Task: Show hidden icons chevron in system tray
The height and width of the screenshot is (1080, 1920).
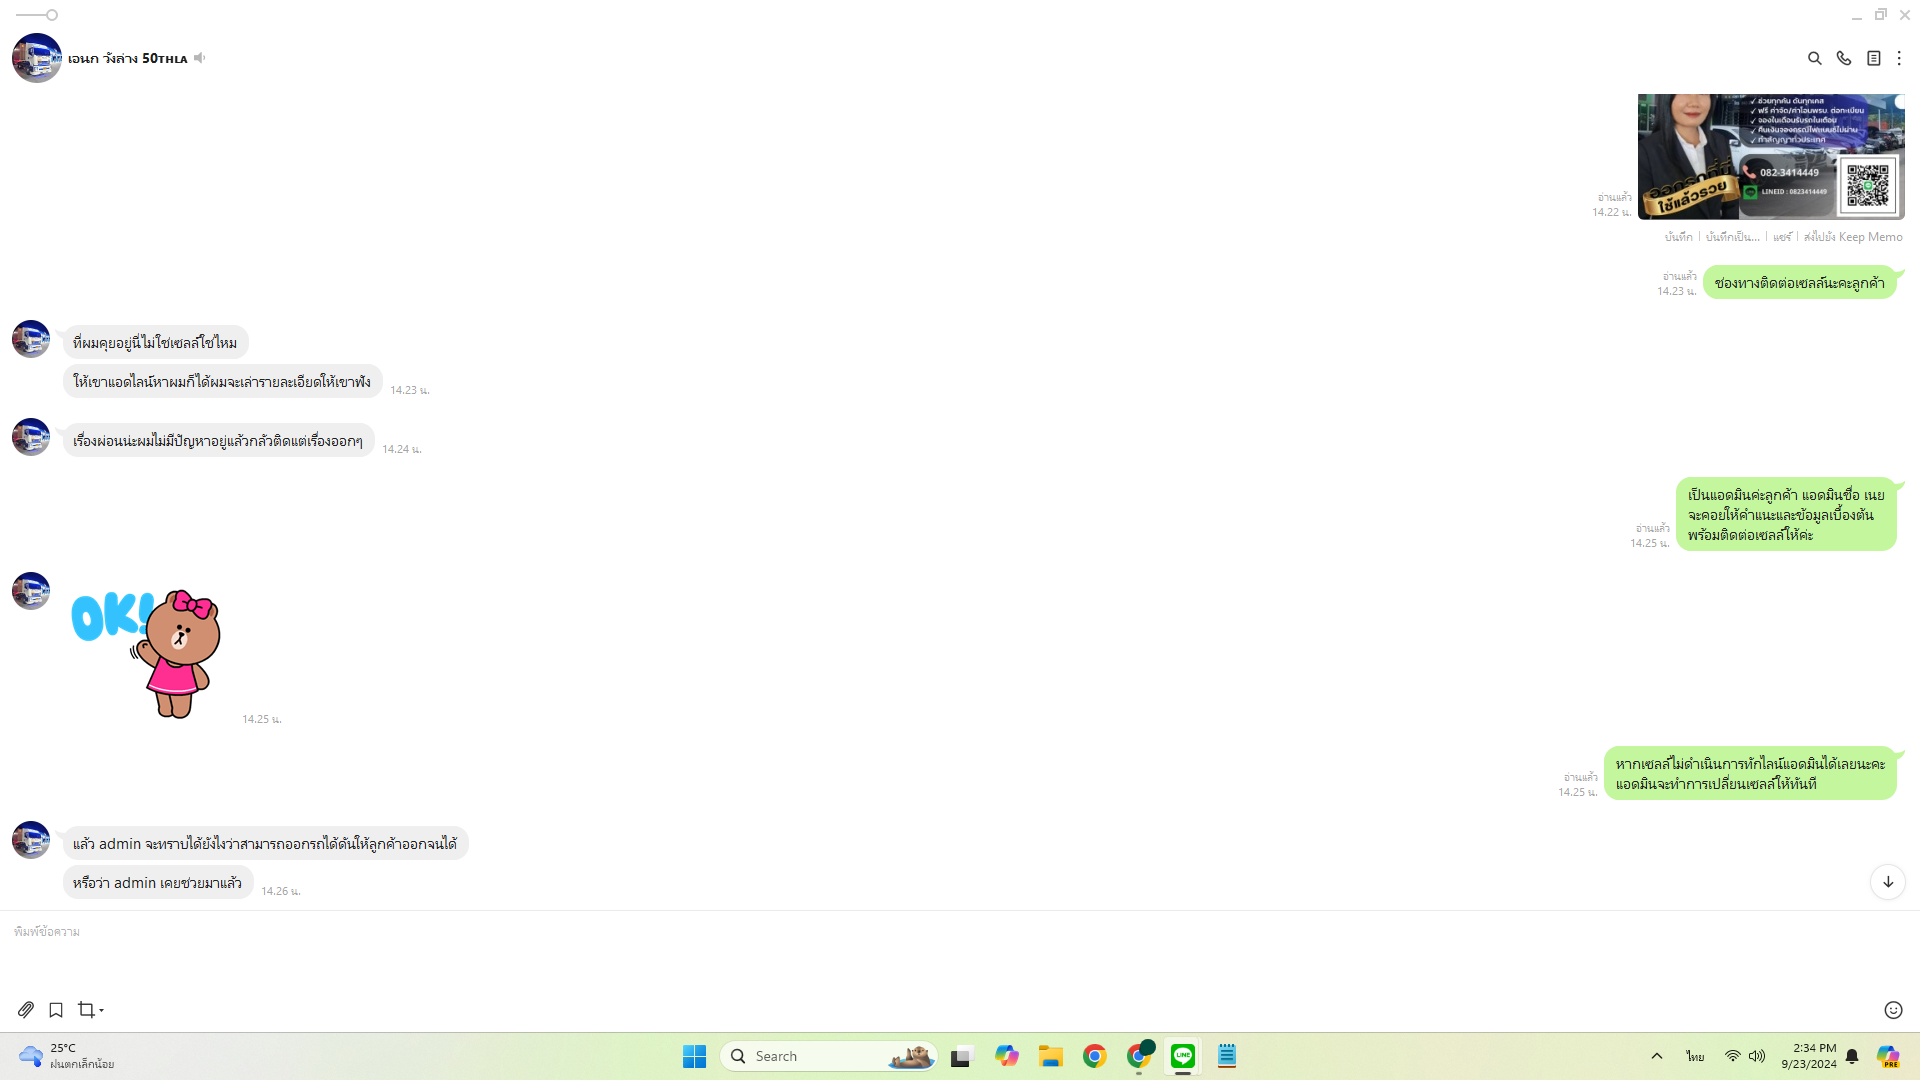Action: coord(1656,1056)
